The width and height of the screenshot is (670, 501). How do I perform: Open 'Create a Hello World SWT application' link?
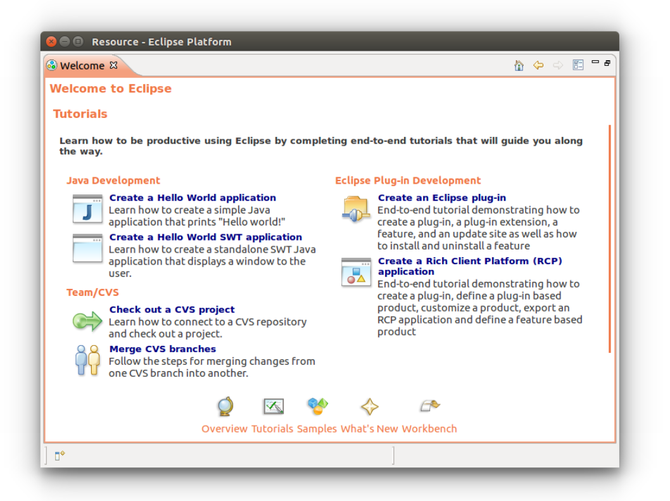206,237
